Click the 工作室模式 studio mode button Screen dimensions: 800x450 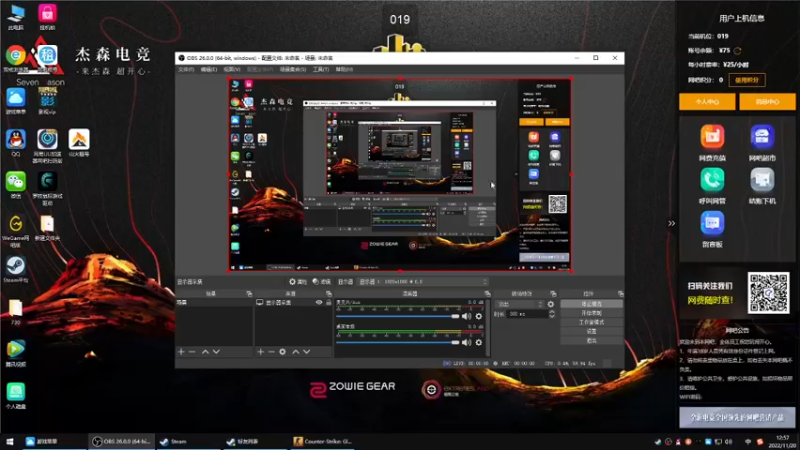591,322
